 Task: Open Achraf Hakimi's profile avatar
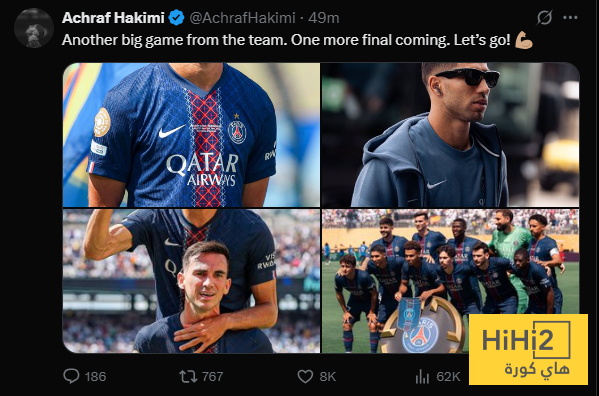34,28
